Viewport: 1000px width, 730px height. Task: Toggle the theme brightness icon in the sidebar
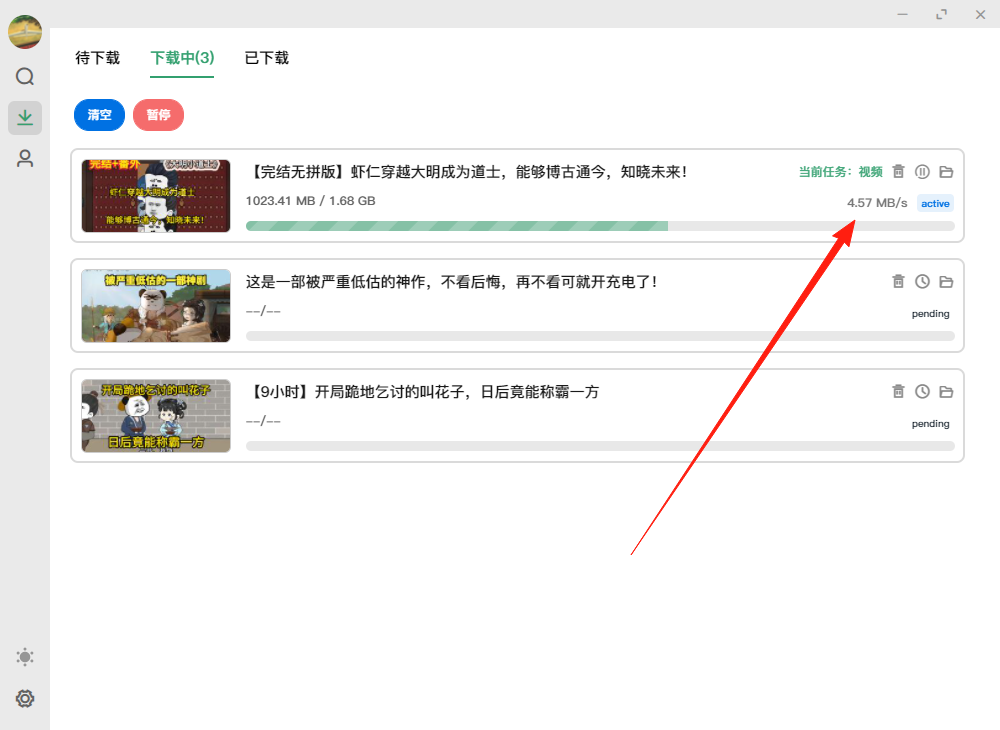(x=25, y=657)
